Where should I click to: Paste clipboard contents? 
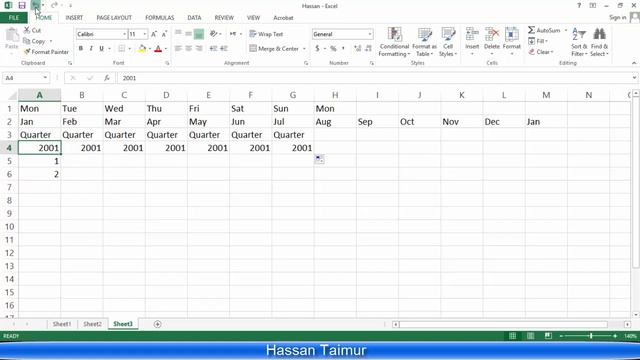tap(12, 39)
